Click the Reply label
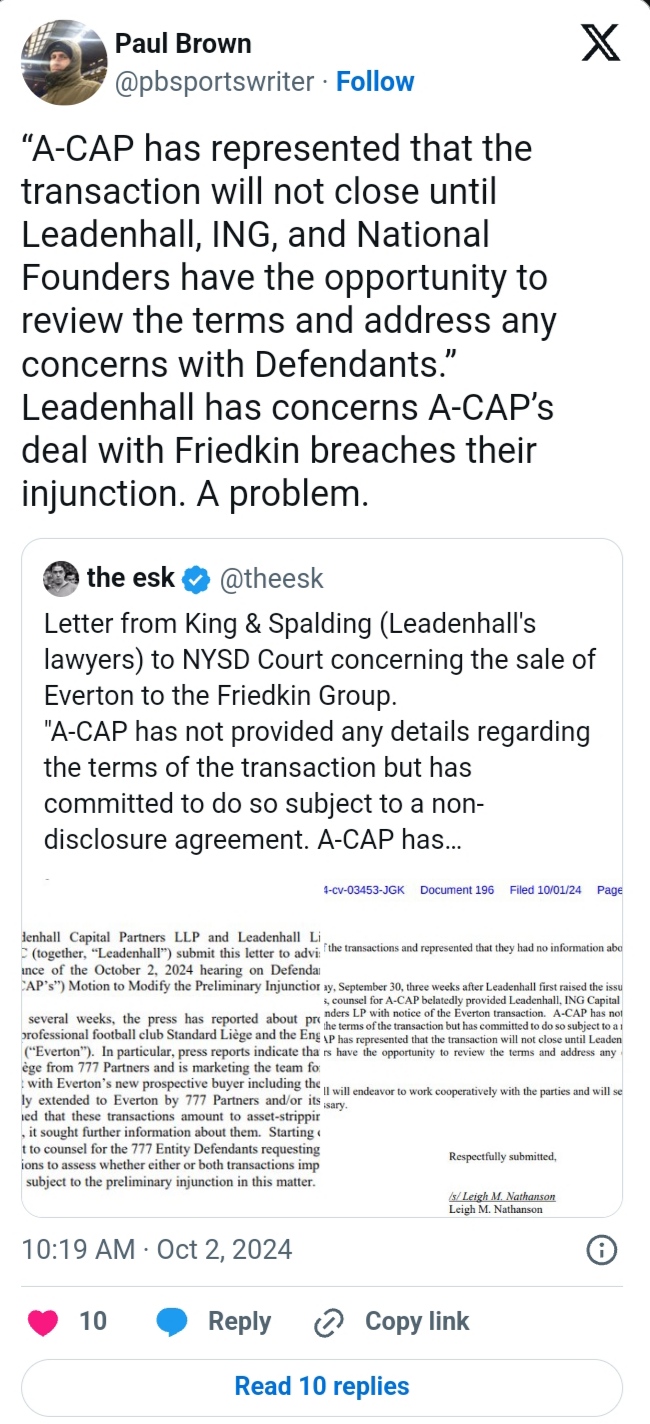650x1424 pixels. (239, 1321)
